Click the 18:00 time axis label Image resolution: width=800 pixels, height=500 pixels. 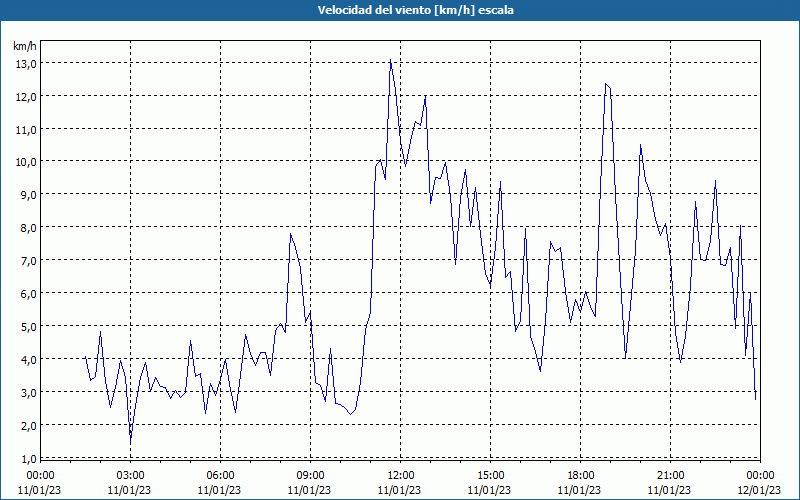[580, 476]
